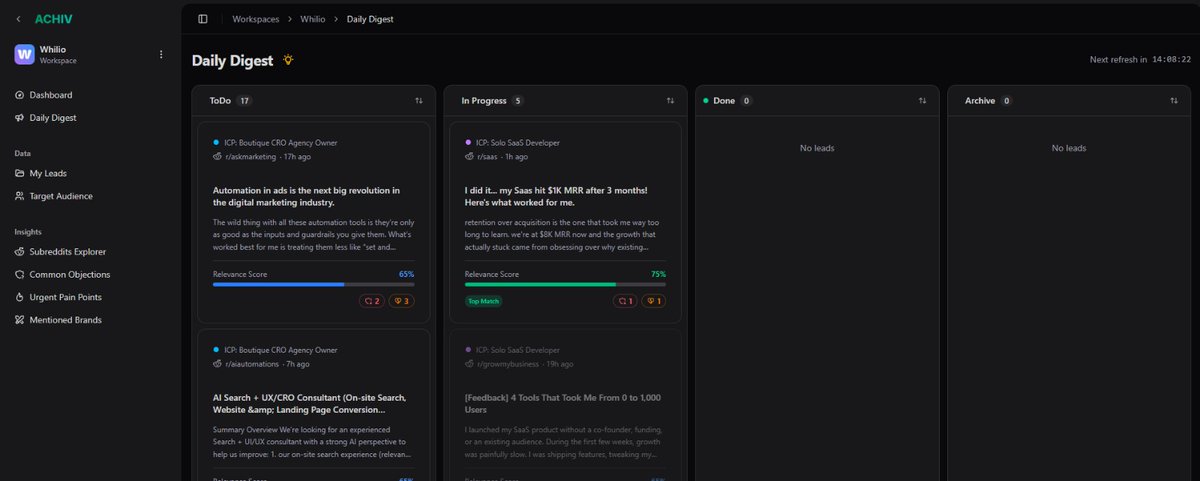Click the red 1 objections badge on SaaS card
This screenshot has height=481, width=1200.
click(624, 301)
